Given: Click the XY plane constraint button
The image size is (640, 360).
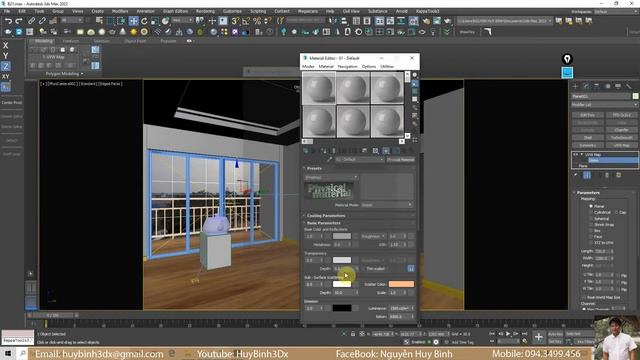Looking at the screenshot, I should pos(6,76).
